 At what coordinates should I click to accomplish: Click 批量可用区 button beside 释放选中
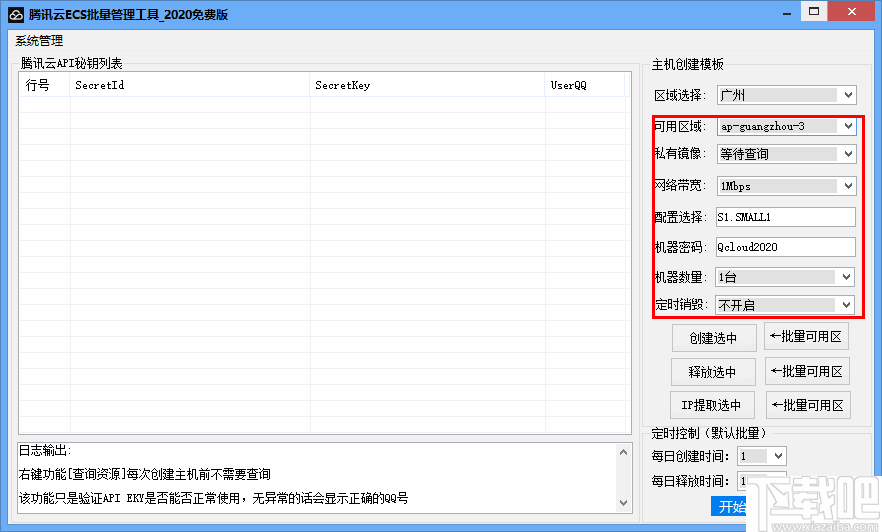[807, 371]
